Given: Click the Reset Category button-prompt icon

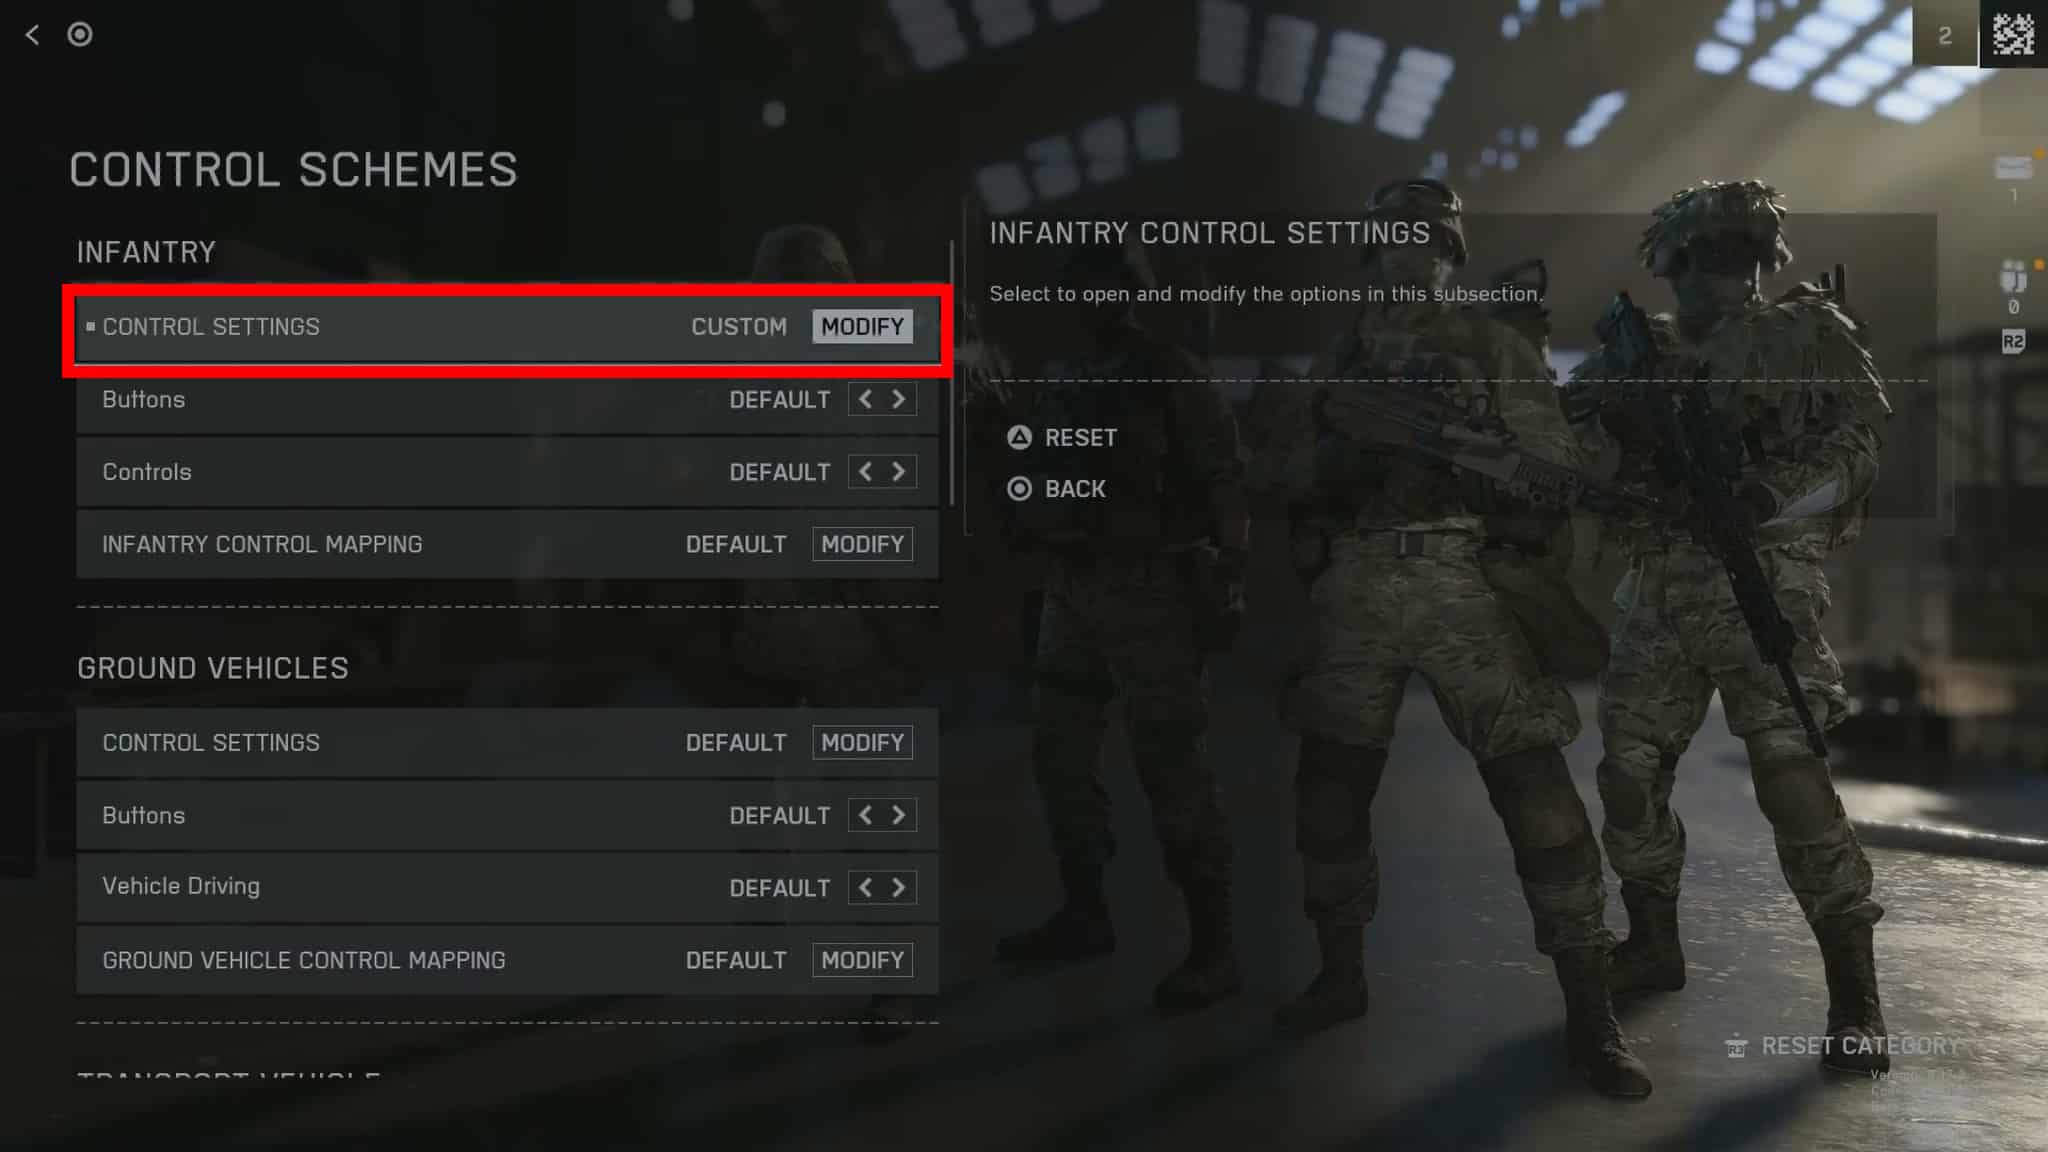Looking at the screenshot, I should pos(1736,1046).
